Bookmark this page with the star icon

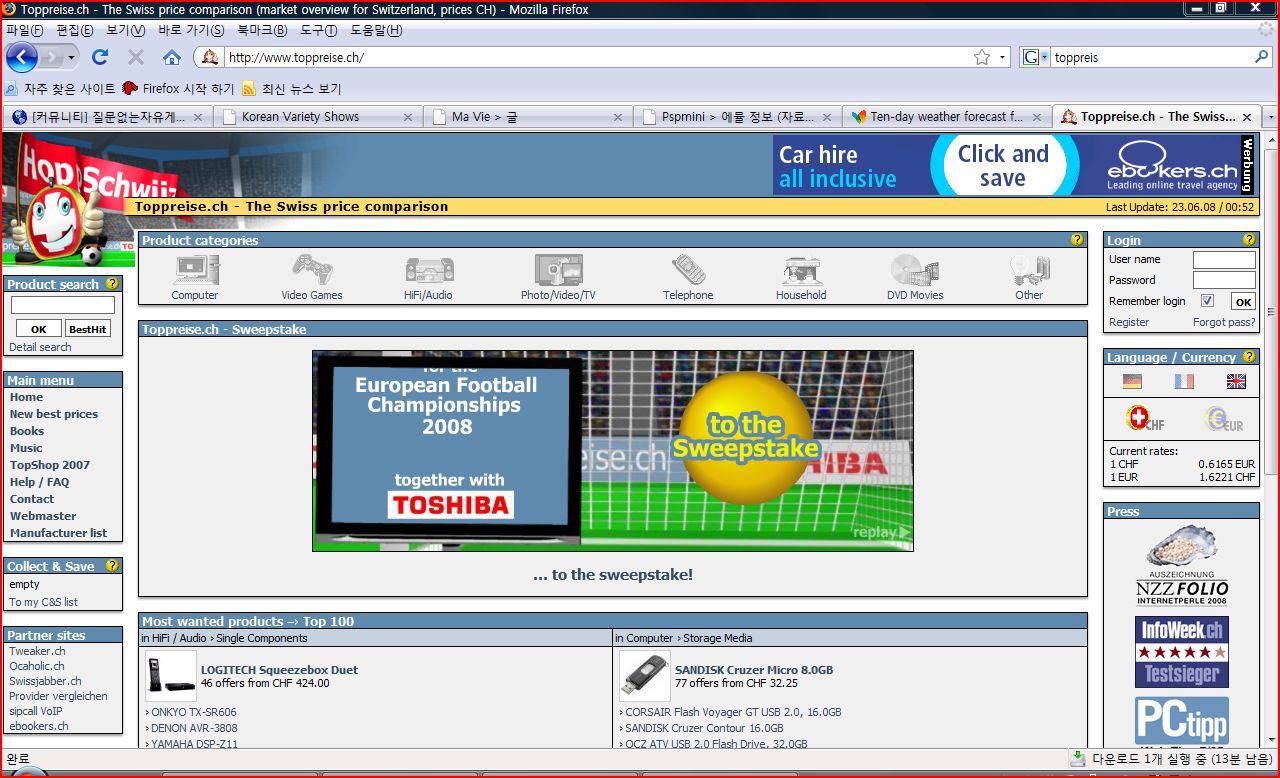pos(982,57)
